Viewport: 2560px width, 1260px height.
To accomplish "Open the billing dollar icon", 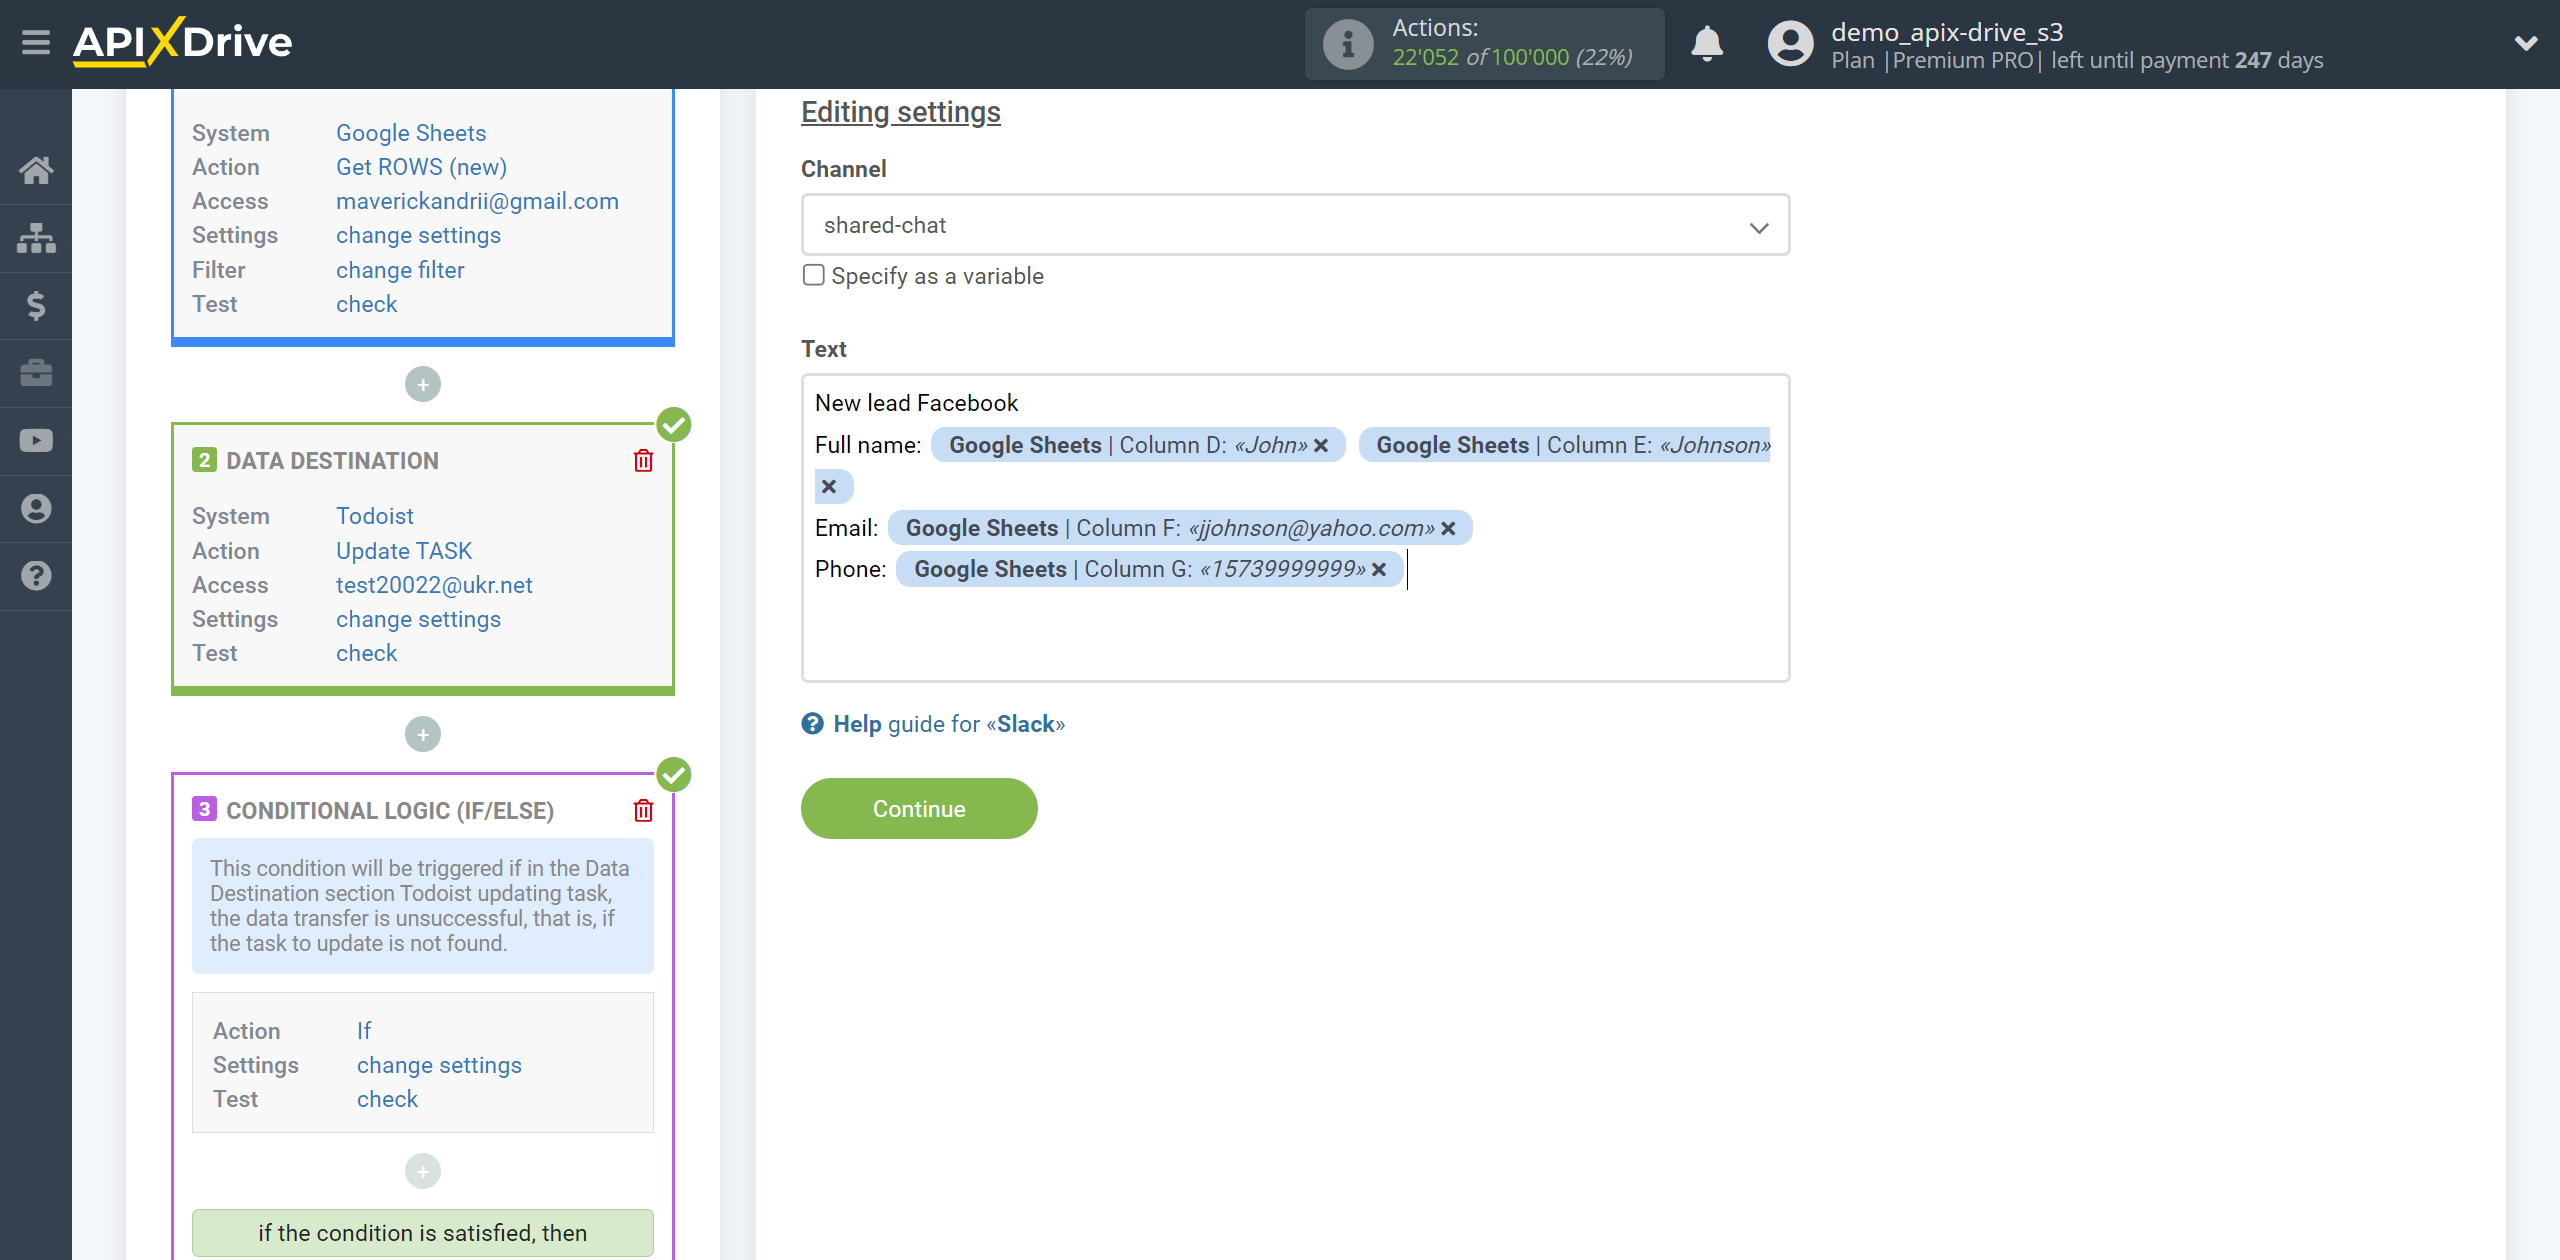I will (36, 306).
